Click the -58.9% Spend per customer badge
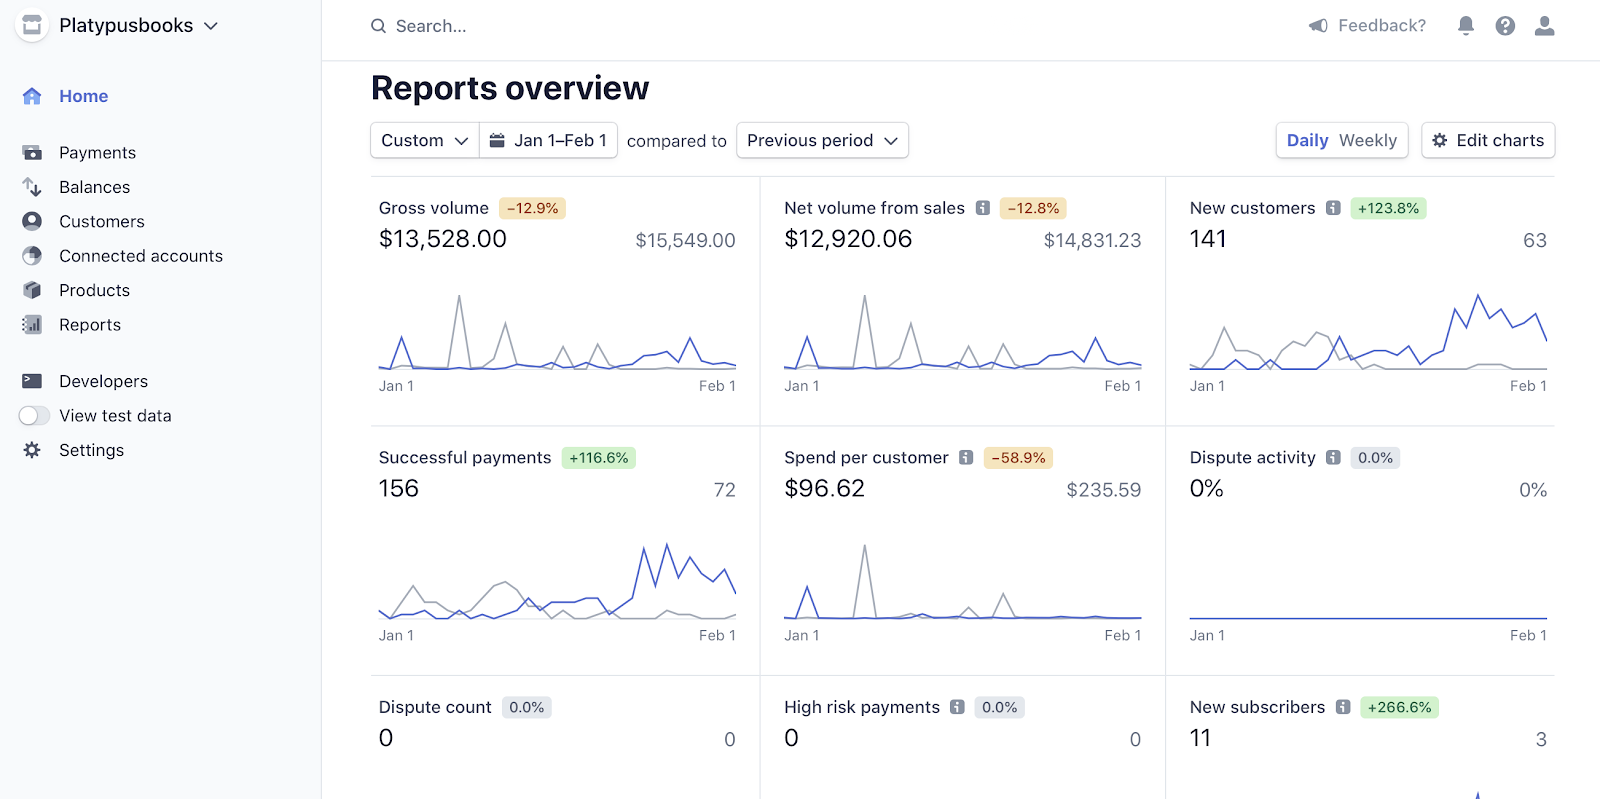 click(1018, 458)
